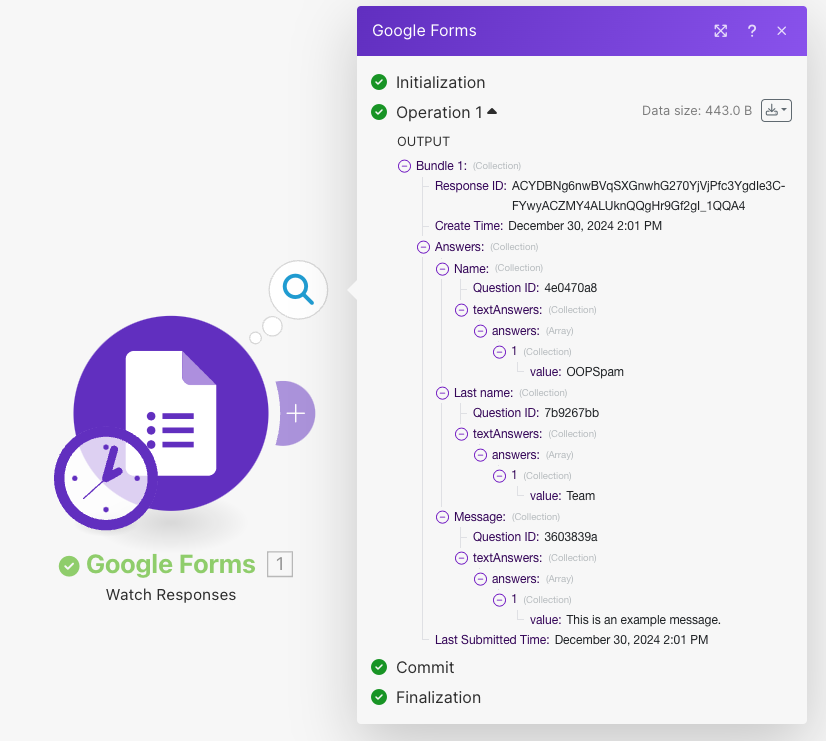The width and height of the screenshot is (826, 741).
Task: Click the Operation 1 green check icon
Action: (379, 112)
